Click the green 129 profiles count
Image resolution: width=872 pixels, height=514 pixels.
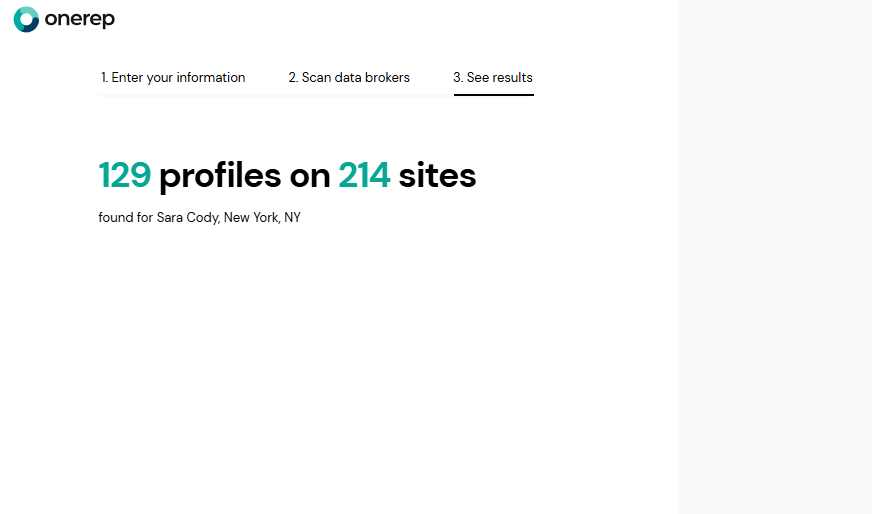click(125, 176)
